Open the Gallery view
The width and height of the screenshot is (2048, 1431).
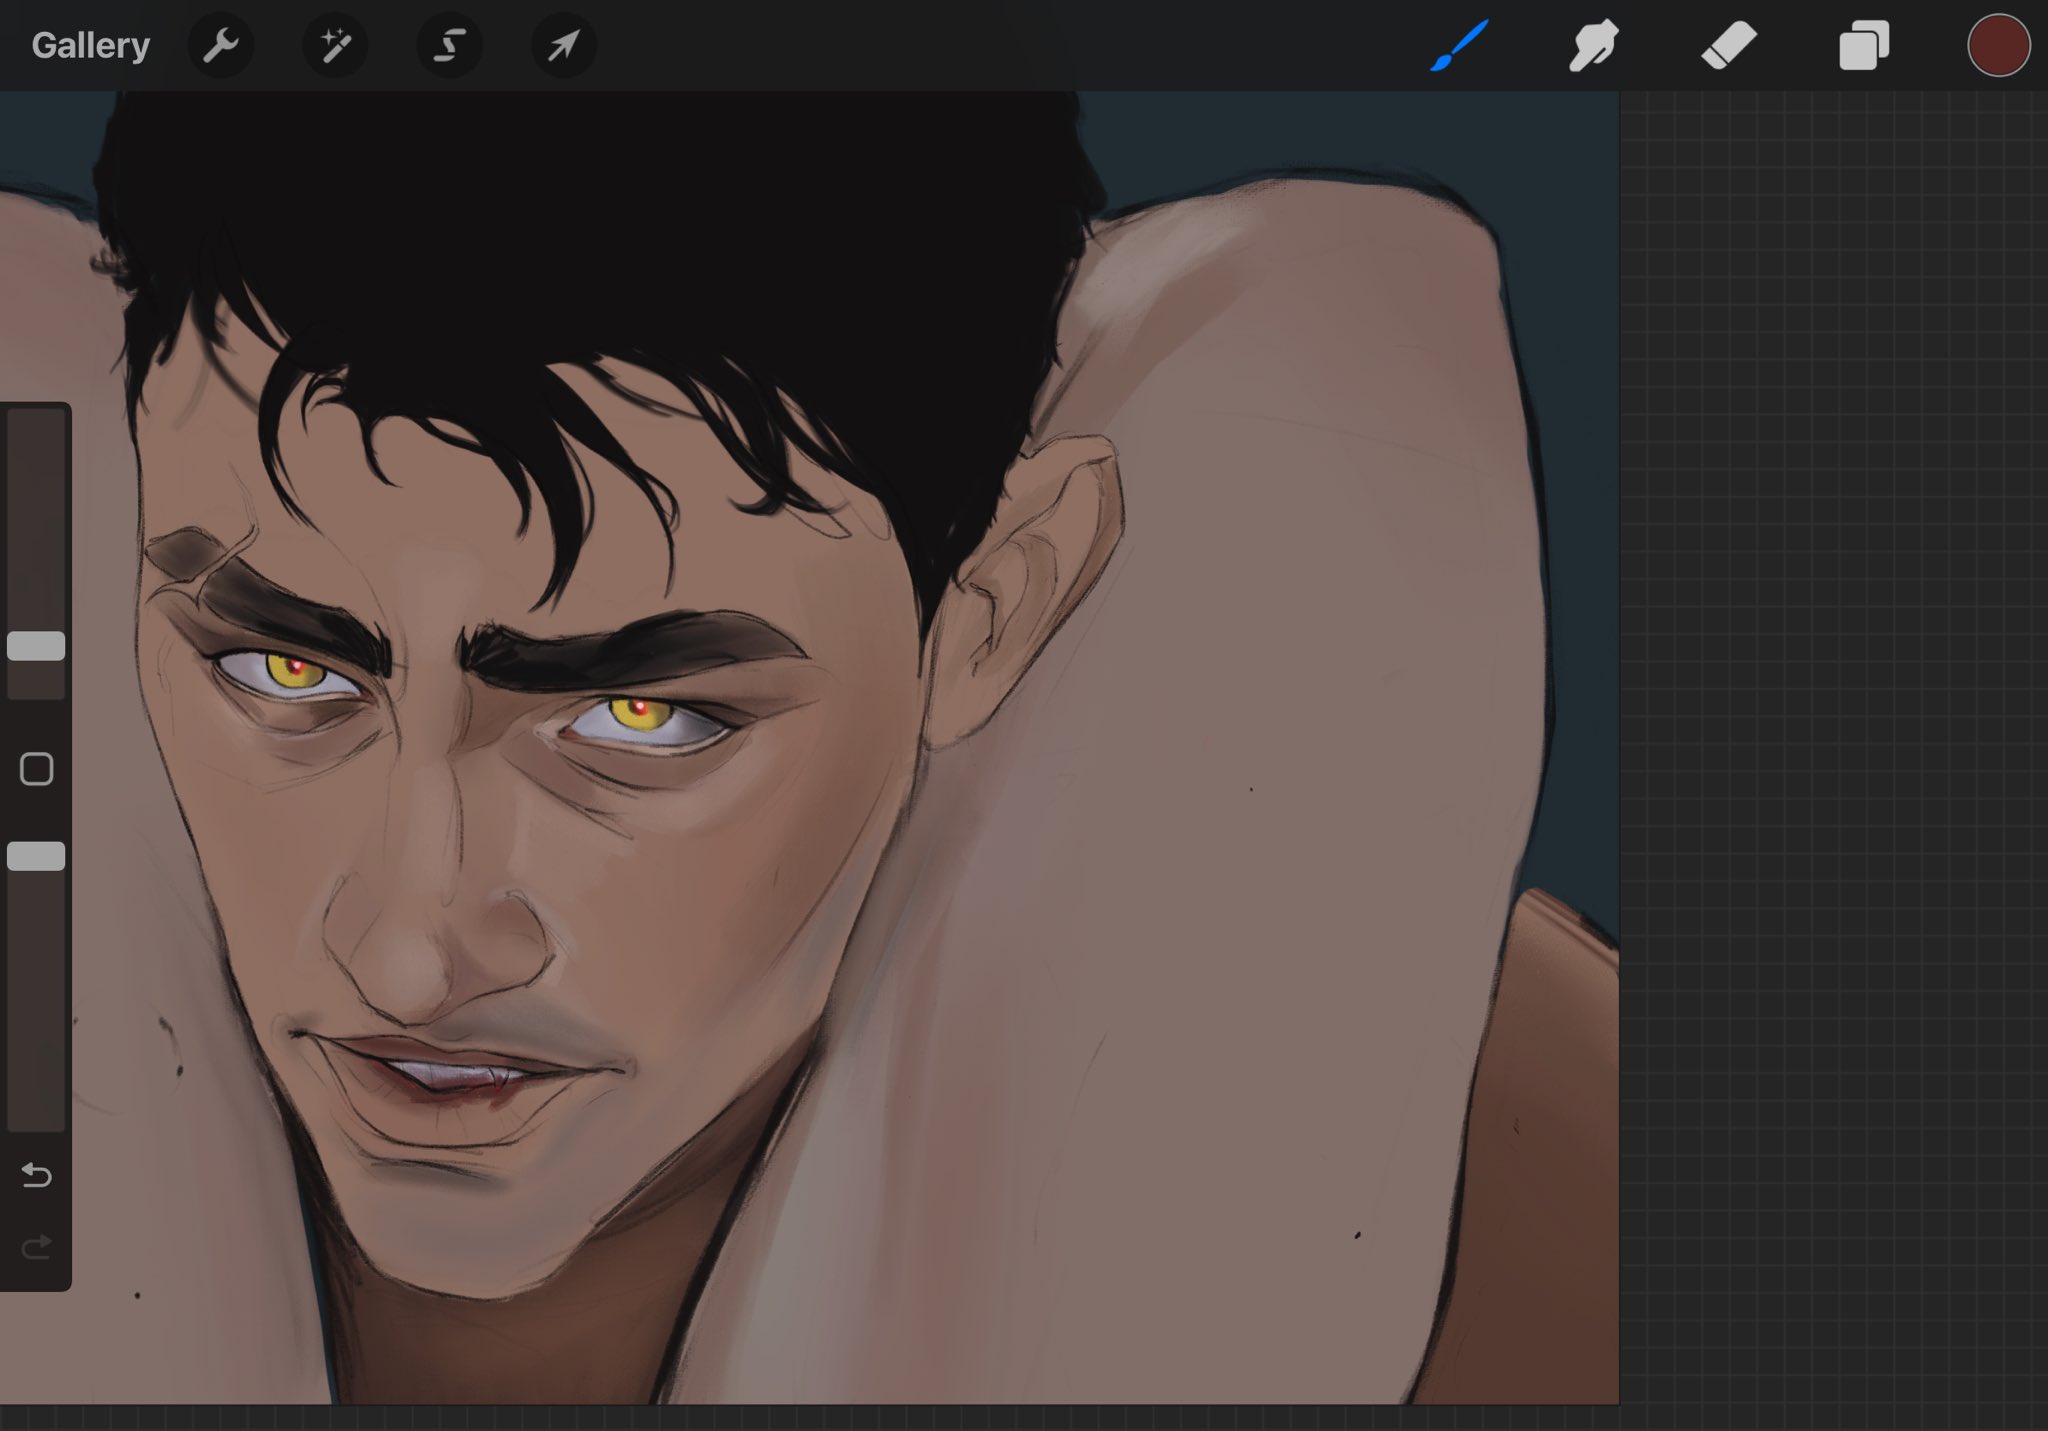click(90, 46)
